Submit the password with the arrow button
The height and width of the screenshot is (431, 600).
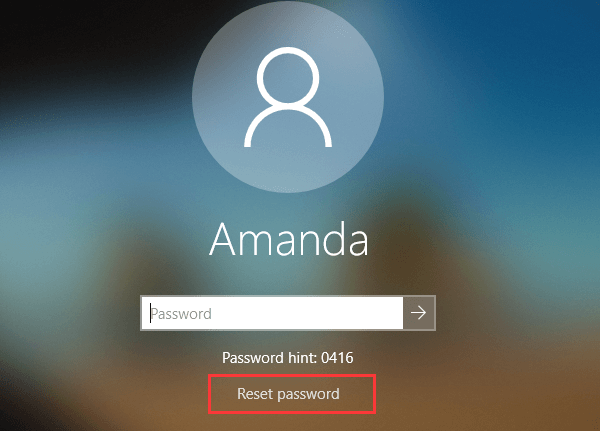419,313
